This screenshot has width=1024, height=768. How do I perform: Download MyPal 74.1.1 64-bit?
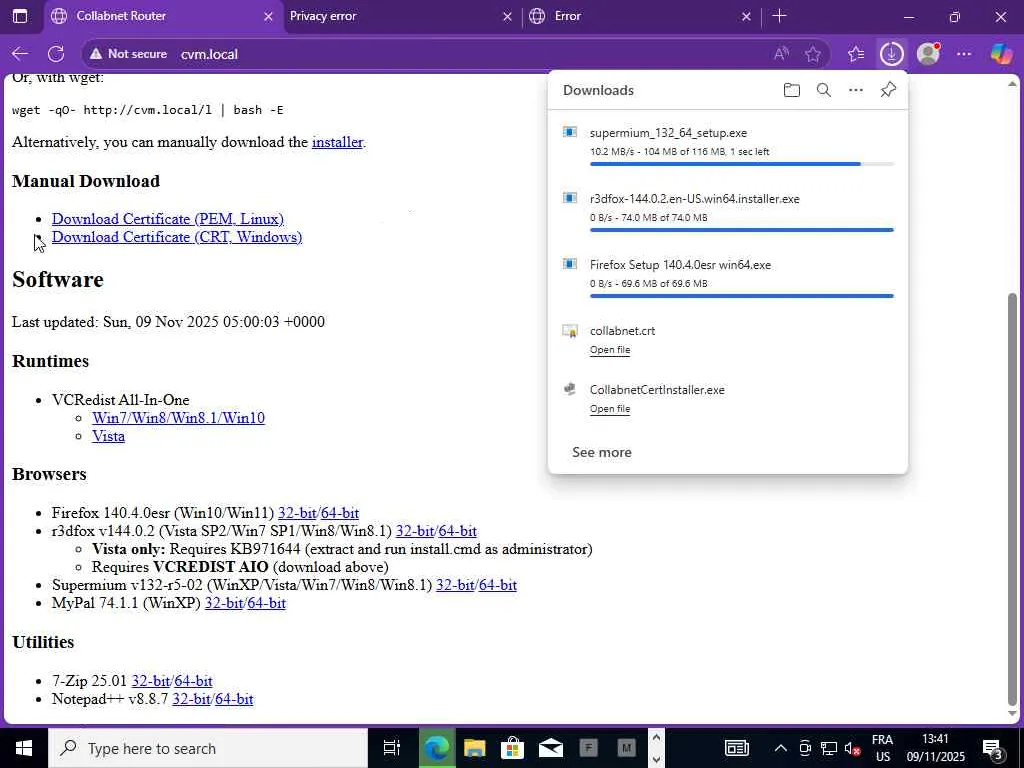tap(266, 603)
